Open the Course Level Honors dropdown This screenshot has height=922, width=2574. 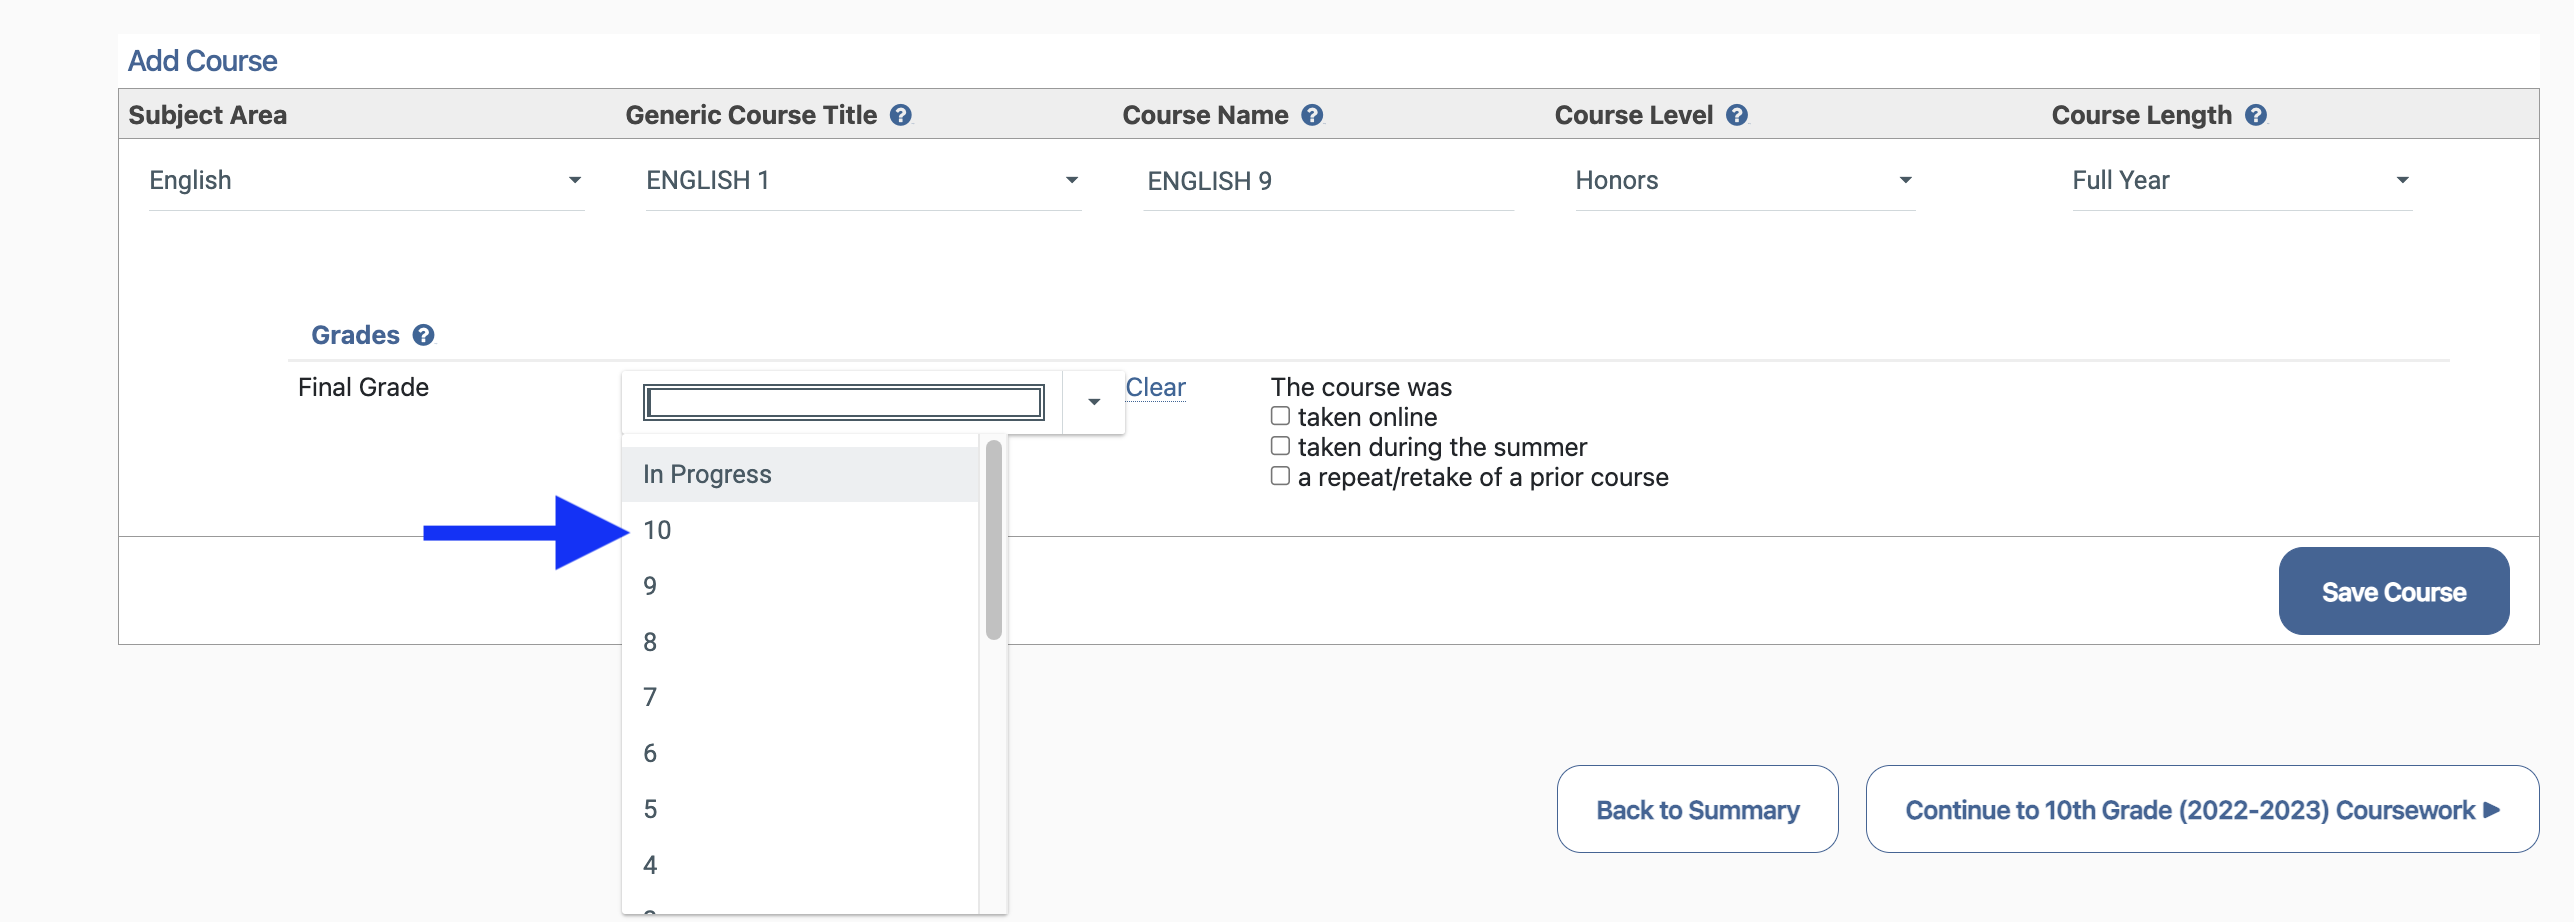(1744, 181)
